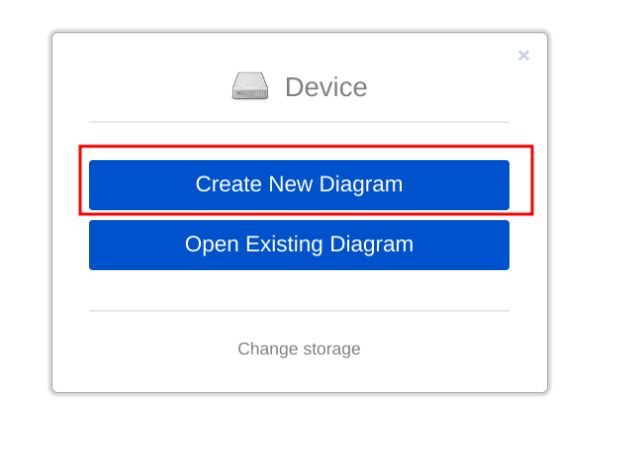Hit the small x at dialog corner
640x456 pixels.
(x=523, y=56)
